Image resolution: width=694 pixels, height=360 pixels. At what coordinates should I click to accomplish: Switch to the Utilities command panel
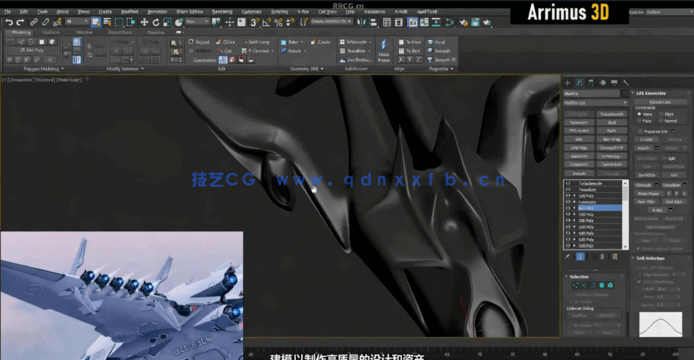626,82
